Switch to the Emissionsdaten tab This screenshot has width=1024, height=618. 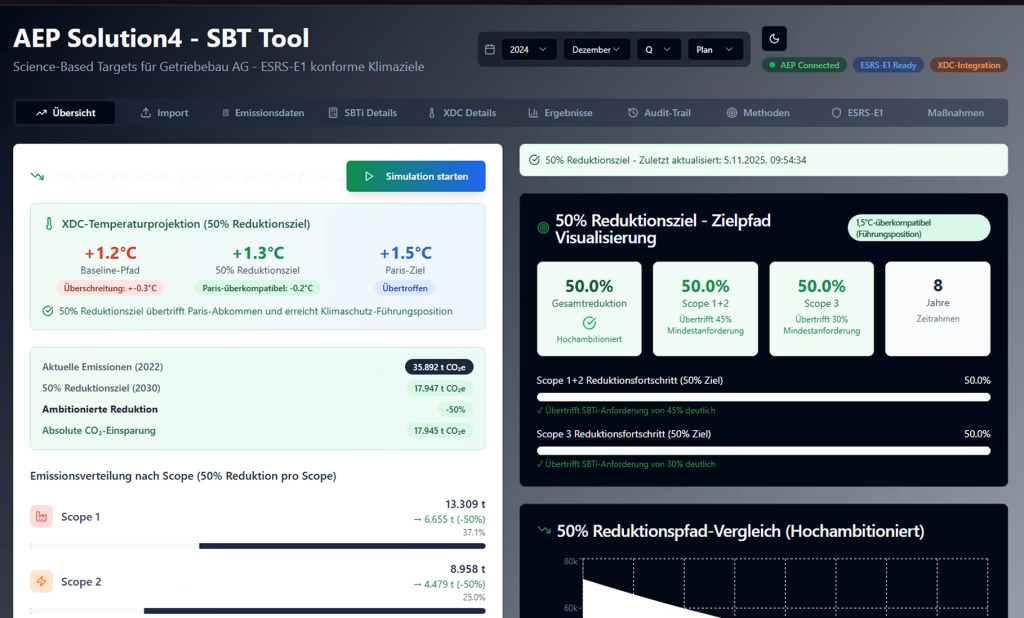coord(262,113)
